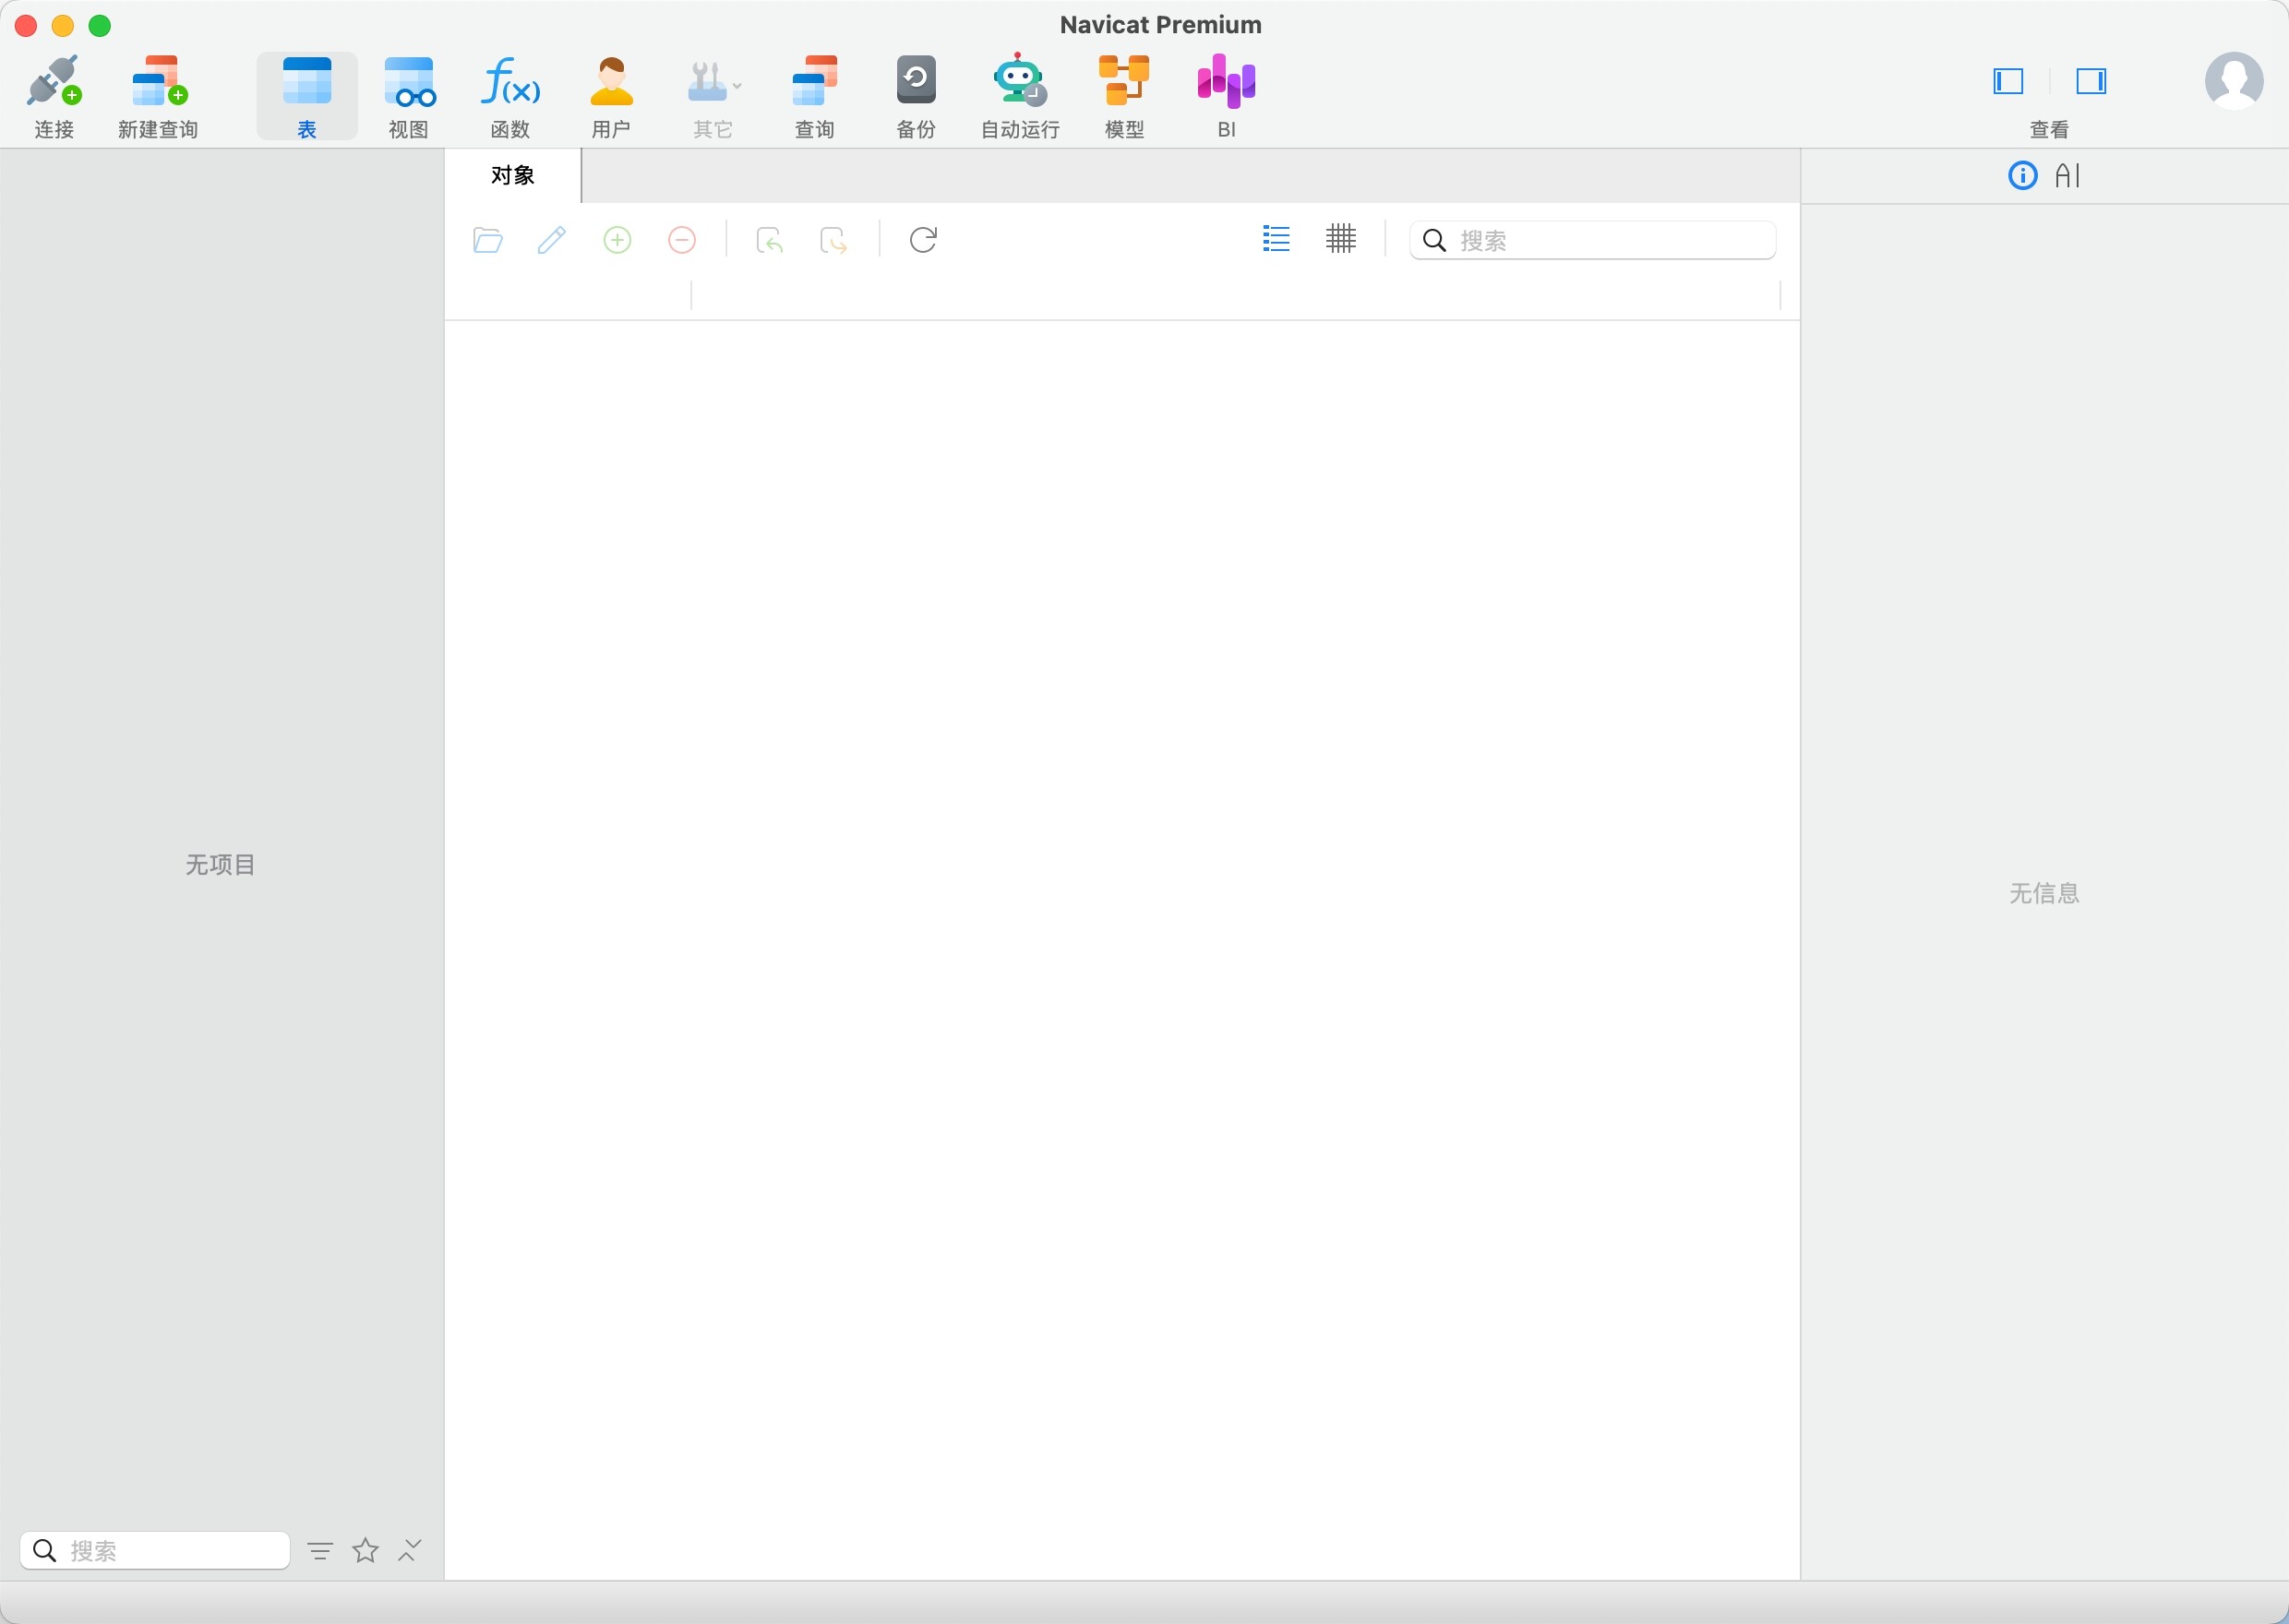Open the 用户 users section
Viewport: 2289px width, 1624px height.
[x=611, y=96]
